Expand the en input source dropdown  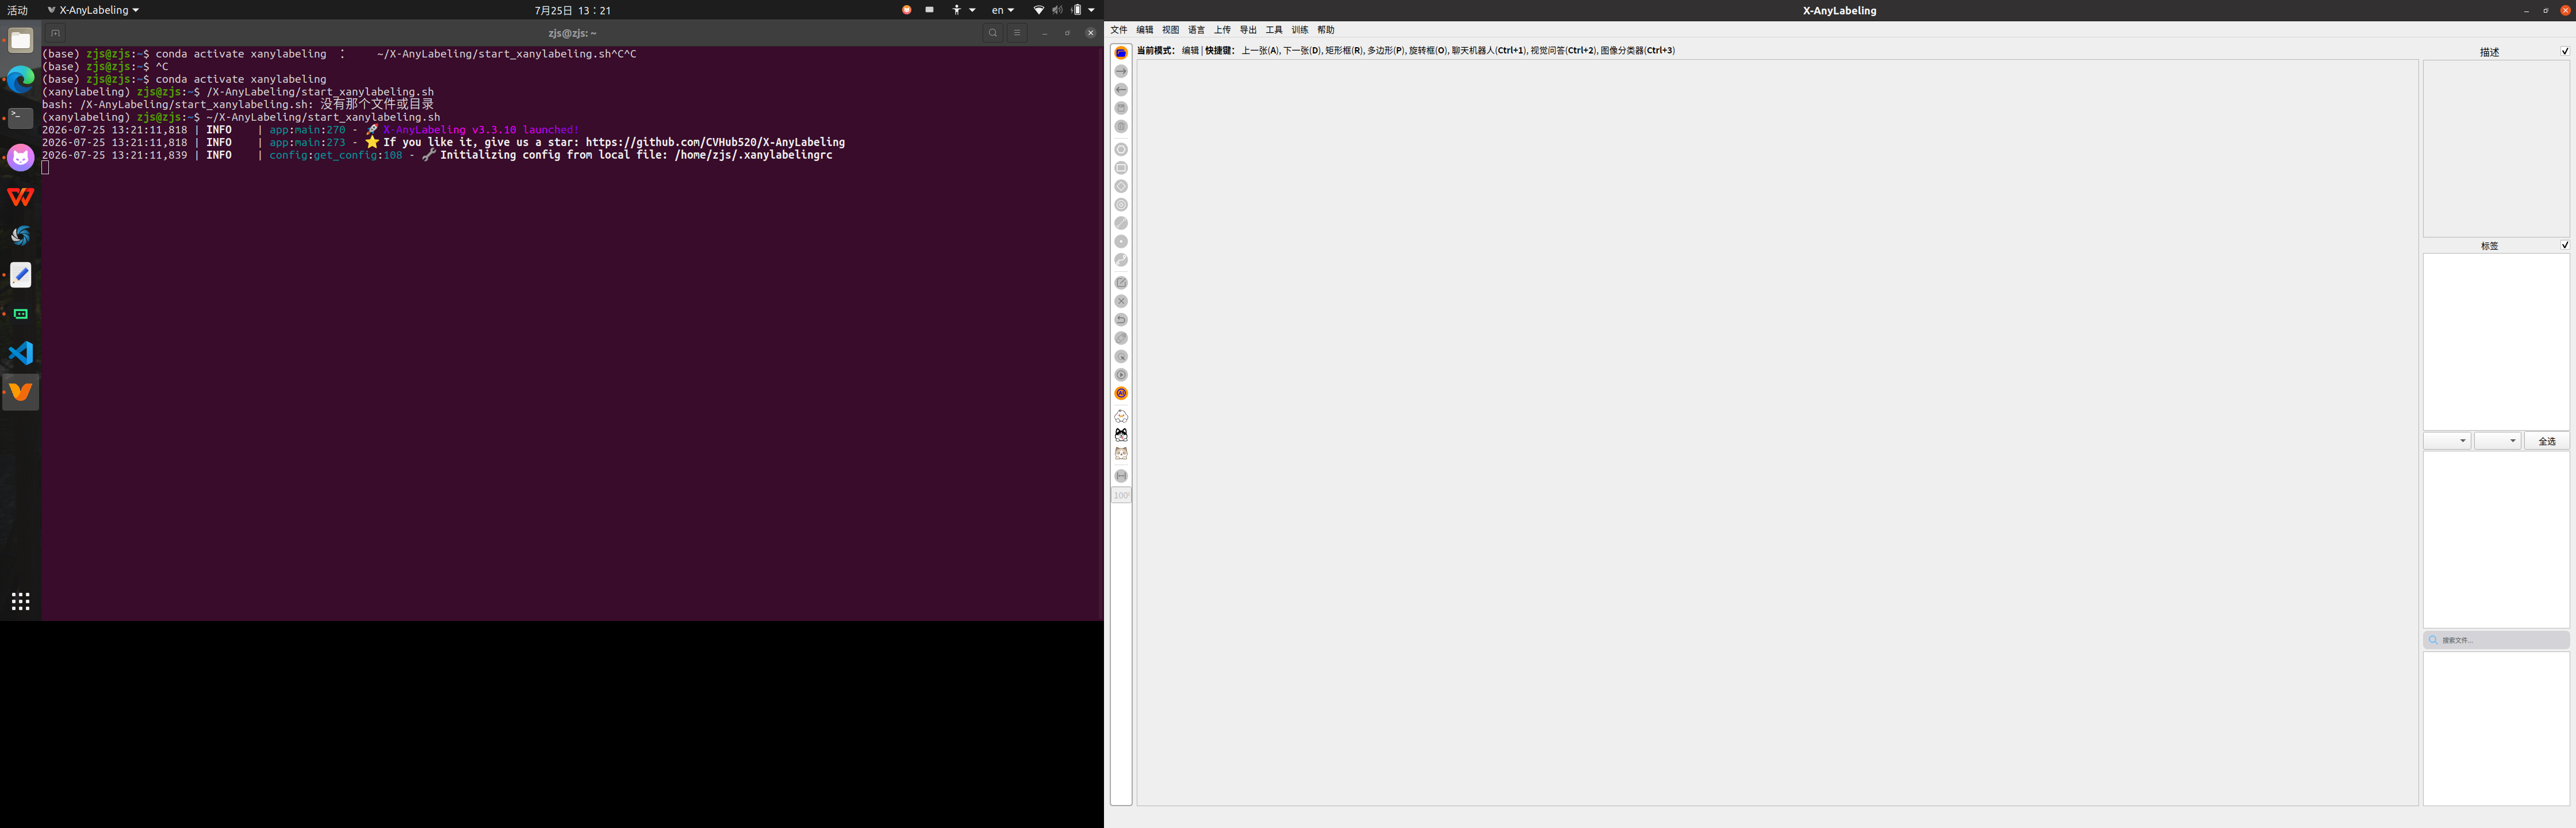(1002, 10)
